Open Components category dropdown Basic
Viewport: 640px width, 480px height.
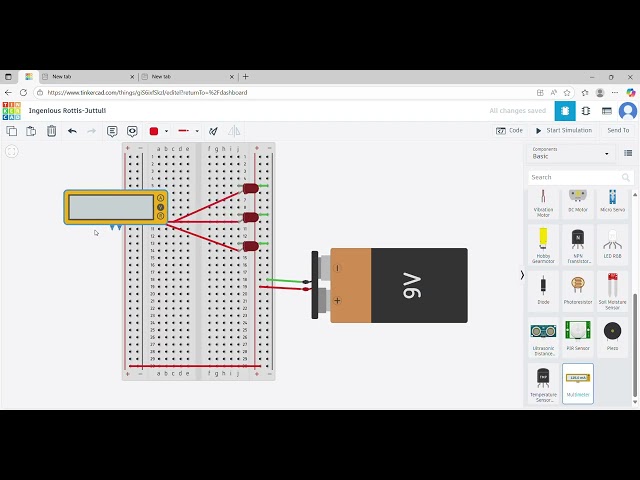click(571, 153)
